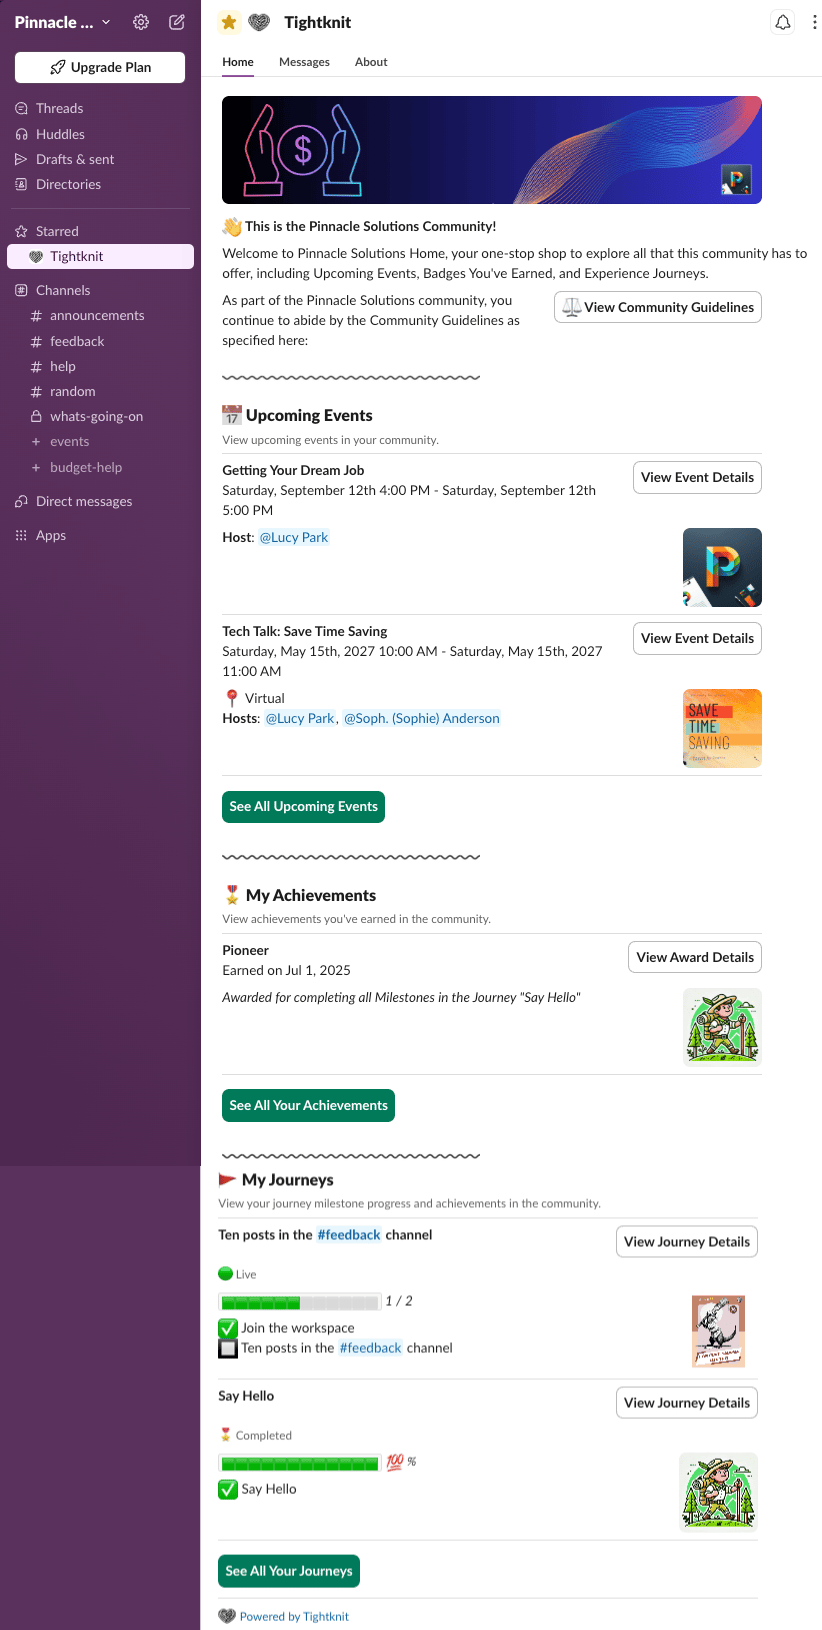Switch to the Home tab
Image resolution: width=822 pixels, height=1630 pixels.
point(238,62)
